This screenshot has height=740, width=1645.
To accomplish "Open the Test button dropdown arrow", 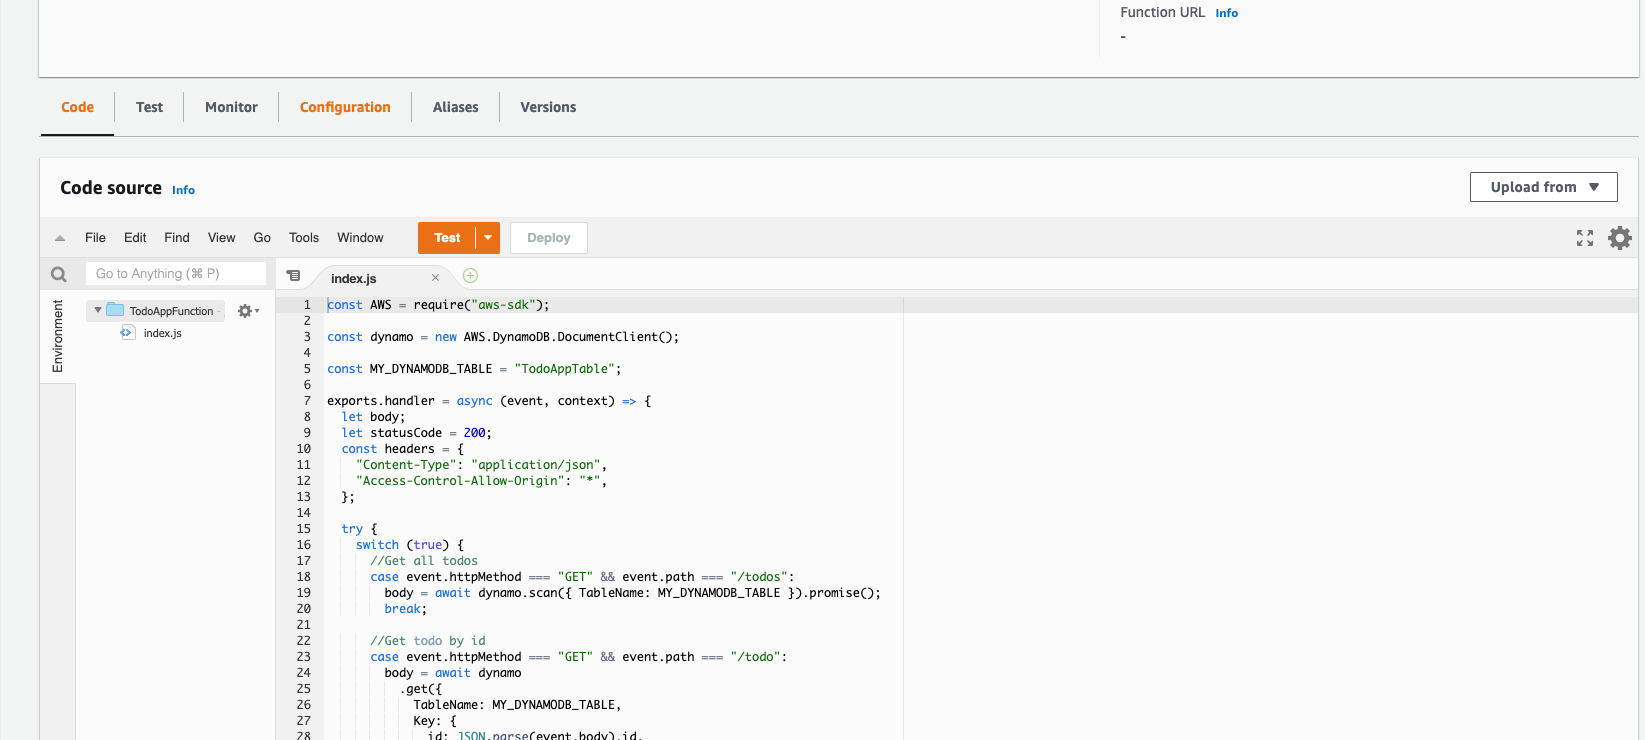I will (488, 238).
